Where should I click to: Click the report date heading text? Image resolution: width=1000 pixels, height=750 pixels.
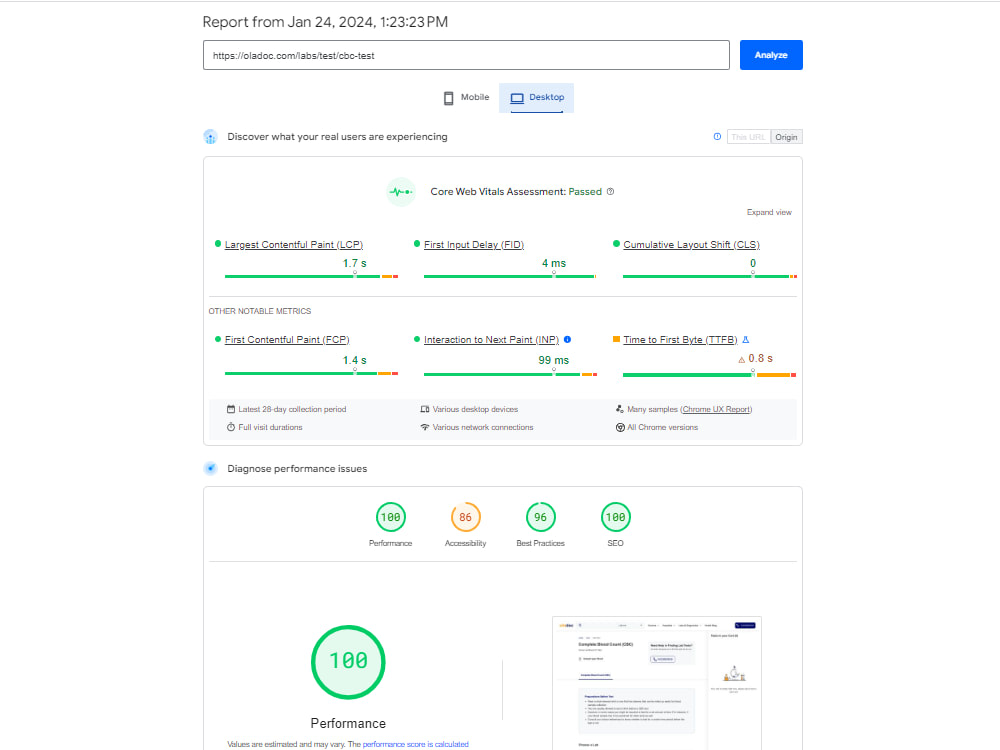click(325, 22)
